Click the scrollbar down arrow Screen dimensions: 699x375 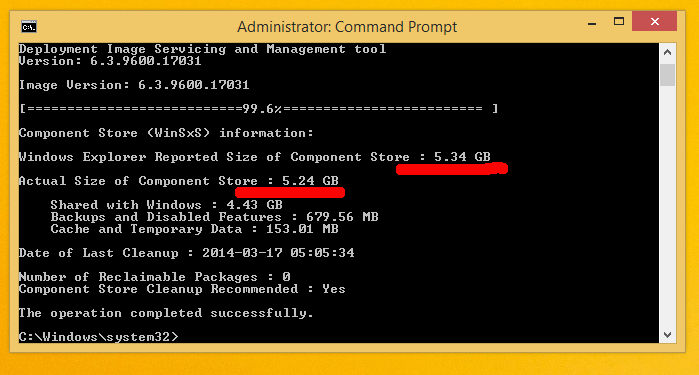point(667,335)
